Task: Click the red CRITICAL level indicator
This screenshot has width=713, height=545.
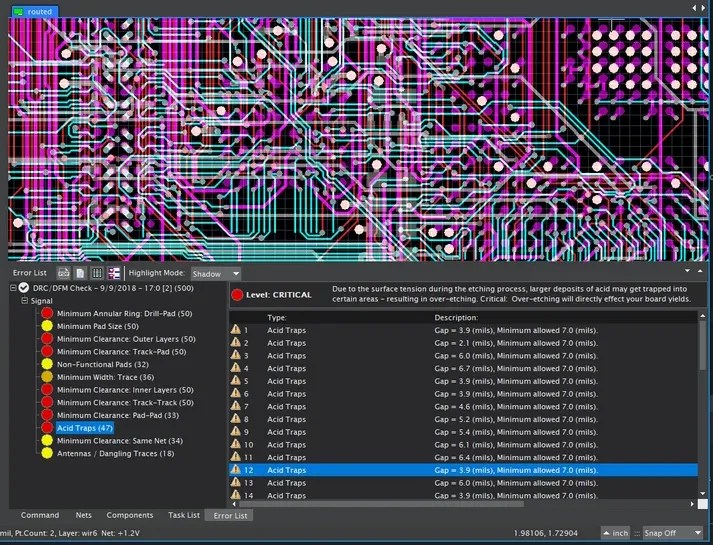Action: [x=237, y=295]
